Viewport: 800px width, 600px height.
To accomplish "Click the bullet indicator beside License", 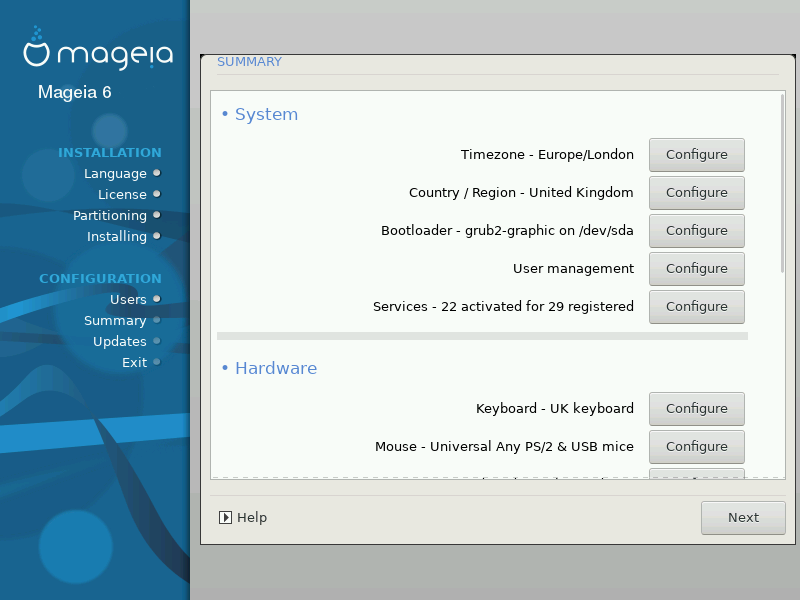I will pos(157,194).
